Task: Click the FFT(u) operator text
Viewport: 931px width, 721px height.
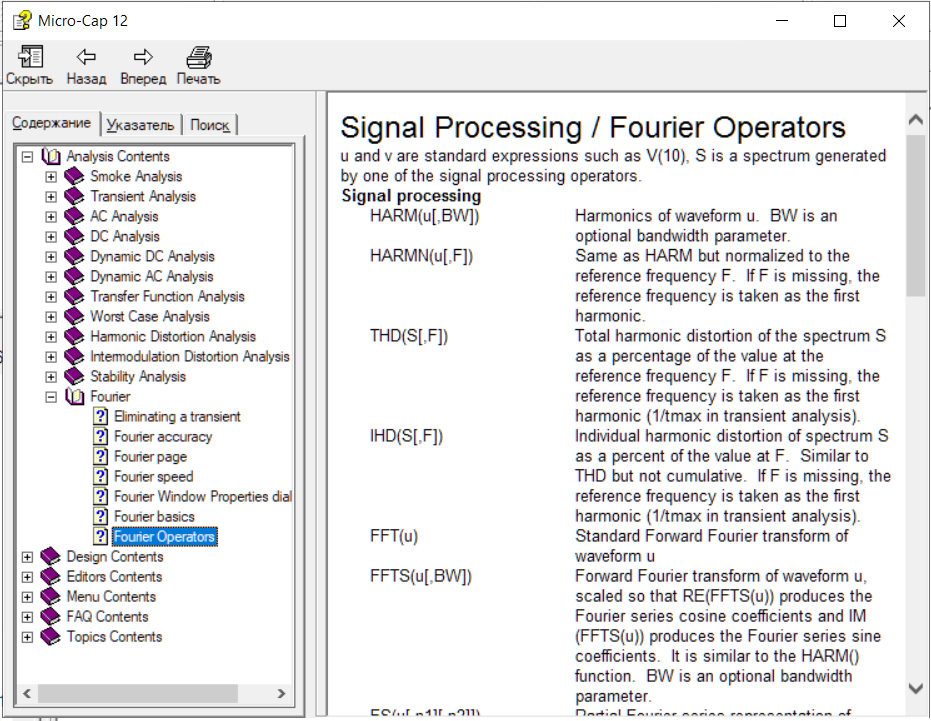Action: coord(394,536)
